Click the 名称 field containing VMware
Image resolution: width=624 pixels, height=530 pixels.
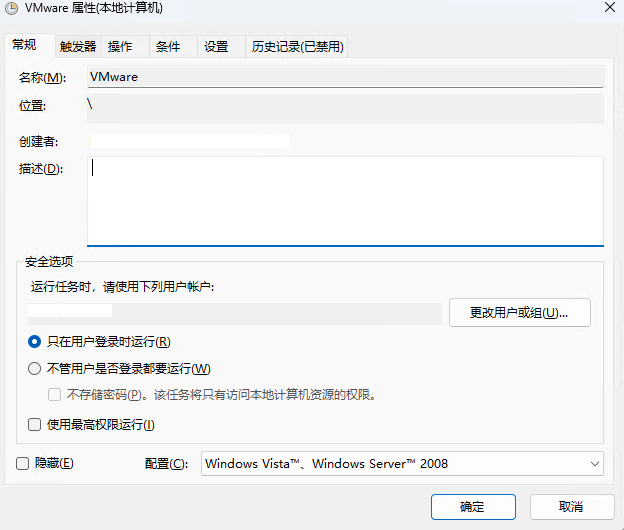click(344, 77)
